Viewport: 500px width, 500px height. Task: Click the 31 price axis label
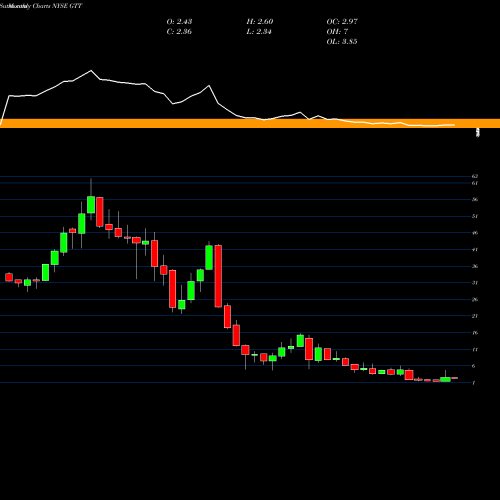(x=475, y=283)
